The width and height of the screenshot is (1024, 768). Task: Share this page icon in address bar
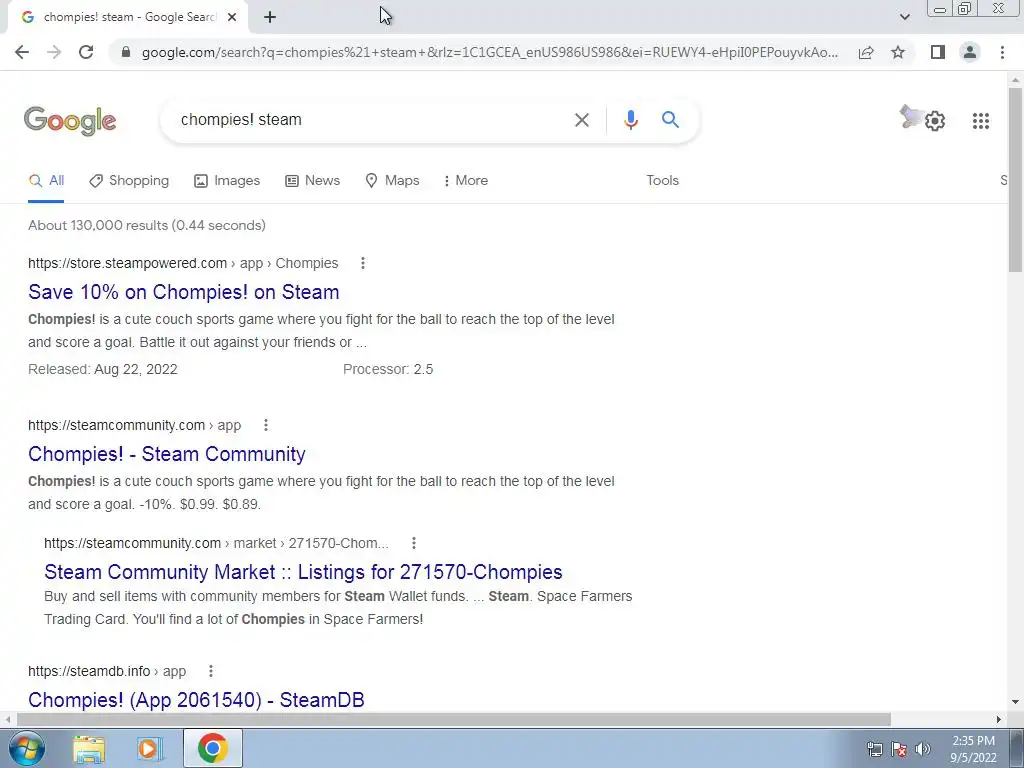[x=866, y=52]
